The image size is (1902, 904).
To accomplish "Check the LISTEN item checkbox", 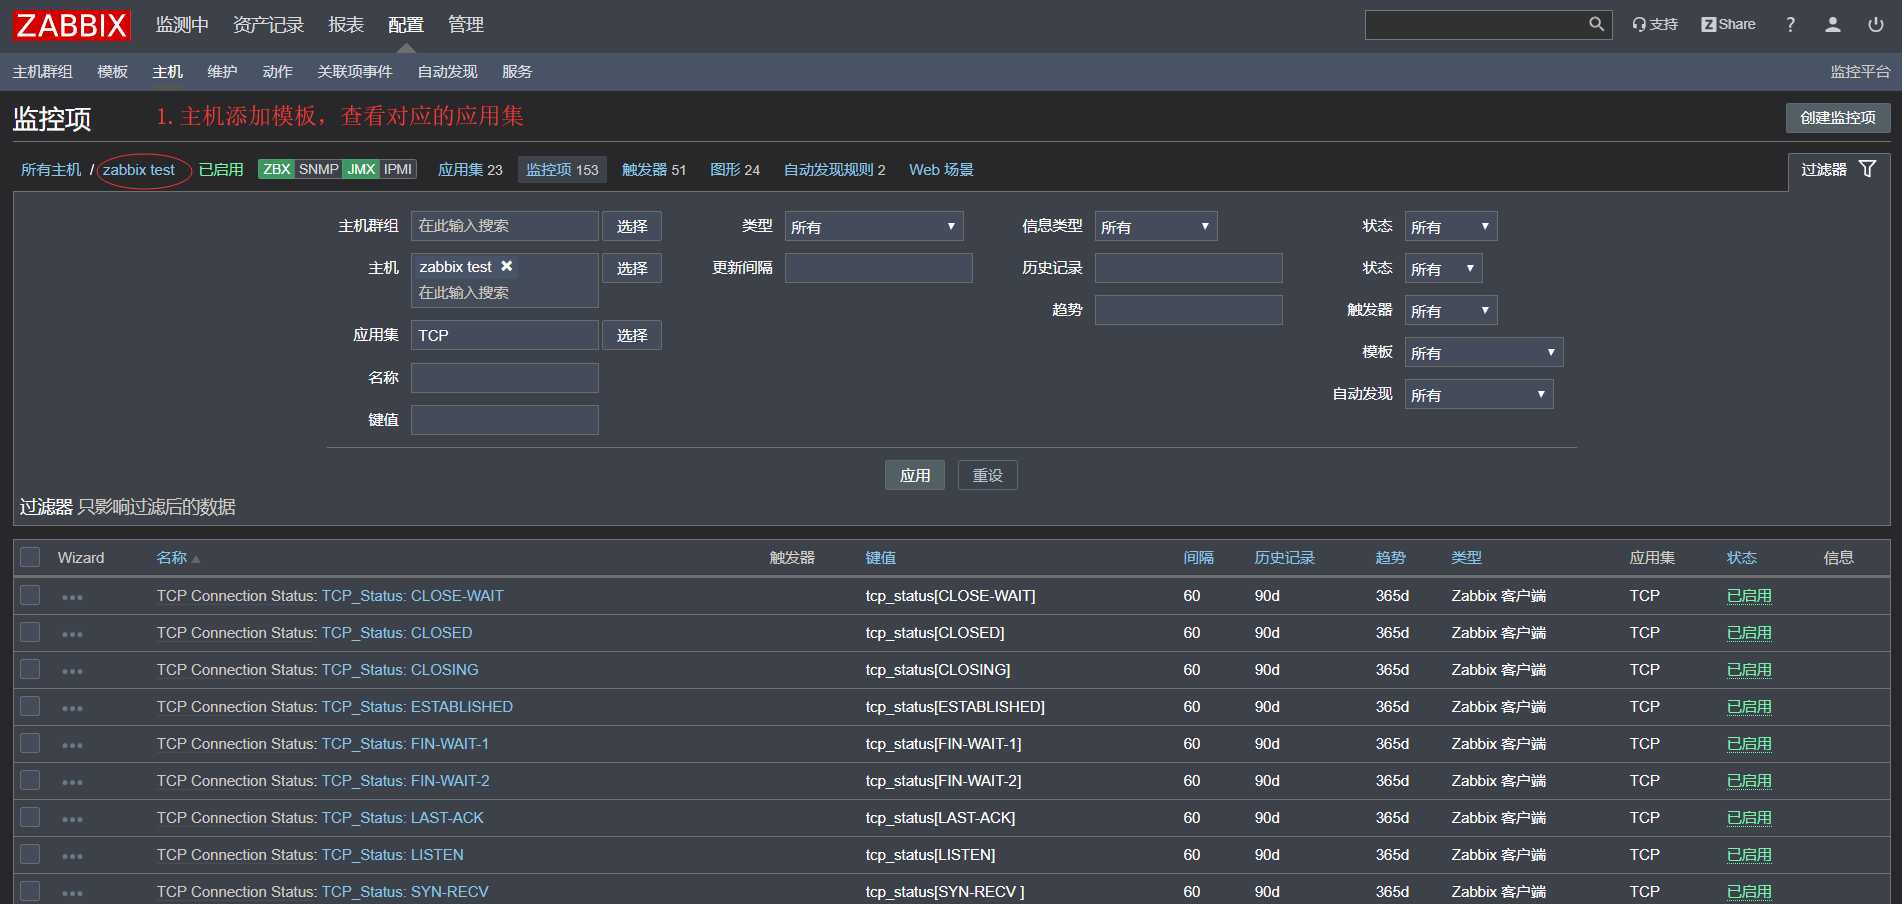I will pos(30,854).
